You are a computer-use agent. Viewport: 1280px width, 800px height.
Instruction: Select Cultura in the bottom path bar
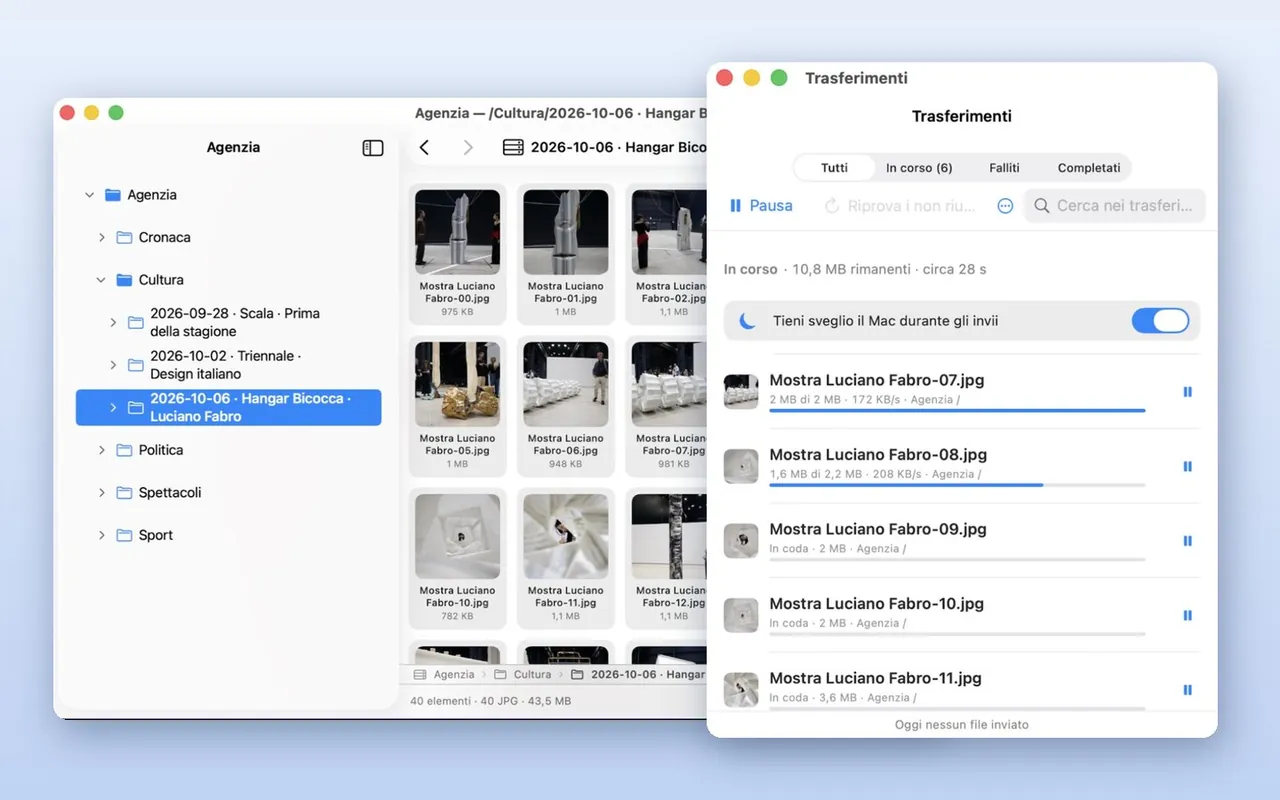click(x=523, y=675)
